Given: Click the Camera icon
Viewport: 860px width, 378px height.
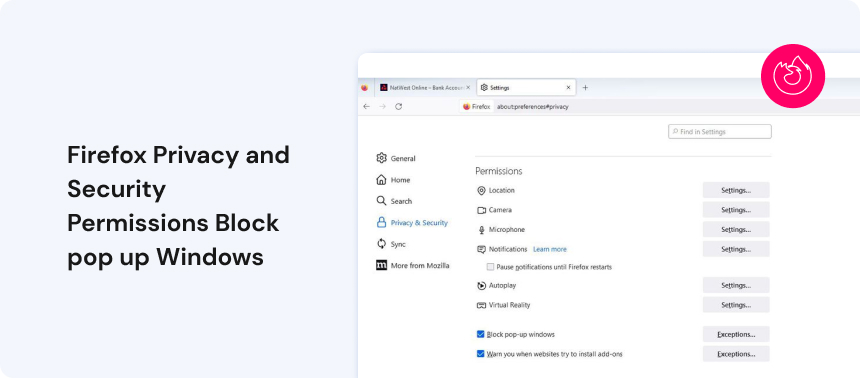Looking at the screenshot, I should (x=481, y=210).
